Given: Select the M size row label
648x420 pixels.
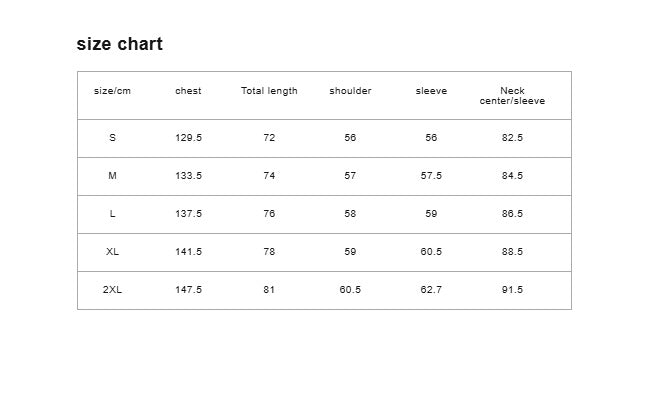Looking at the screenshot, I should 112,176.
